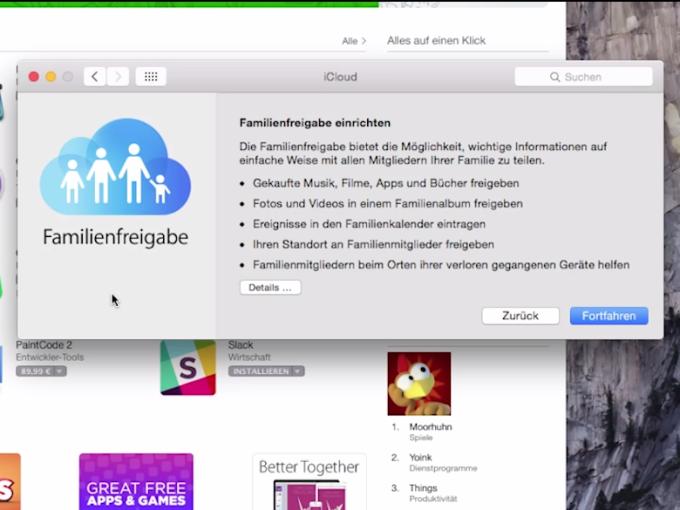Open the Details … button
Viewport: 680px width, 510px height.
click(x=270, y=288)
